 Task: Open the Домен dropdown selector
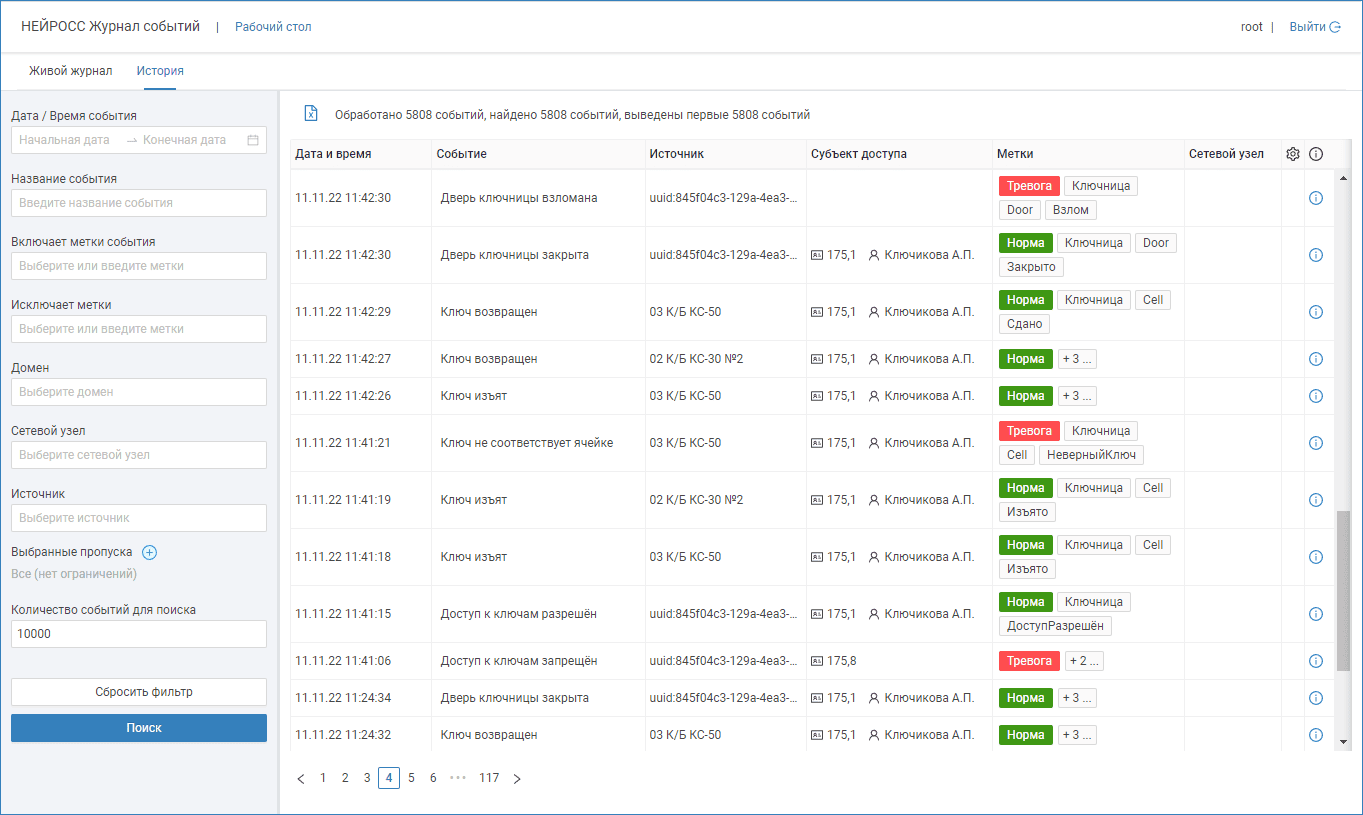pos(139,392)
